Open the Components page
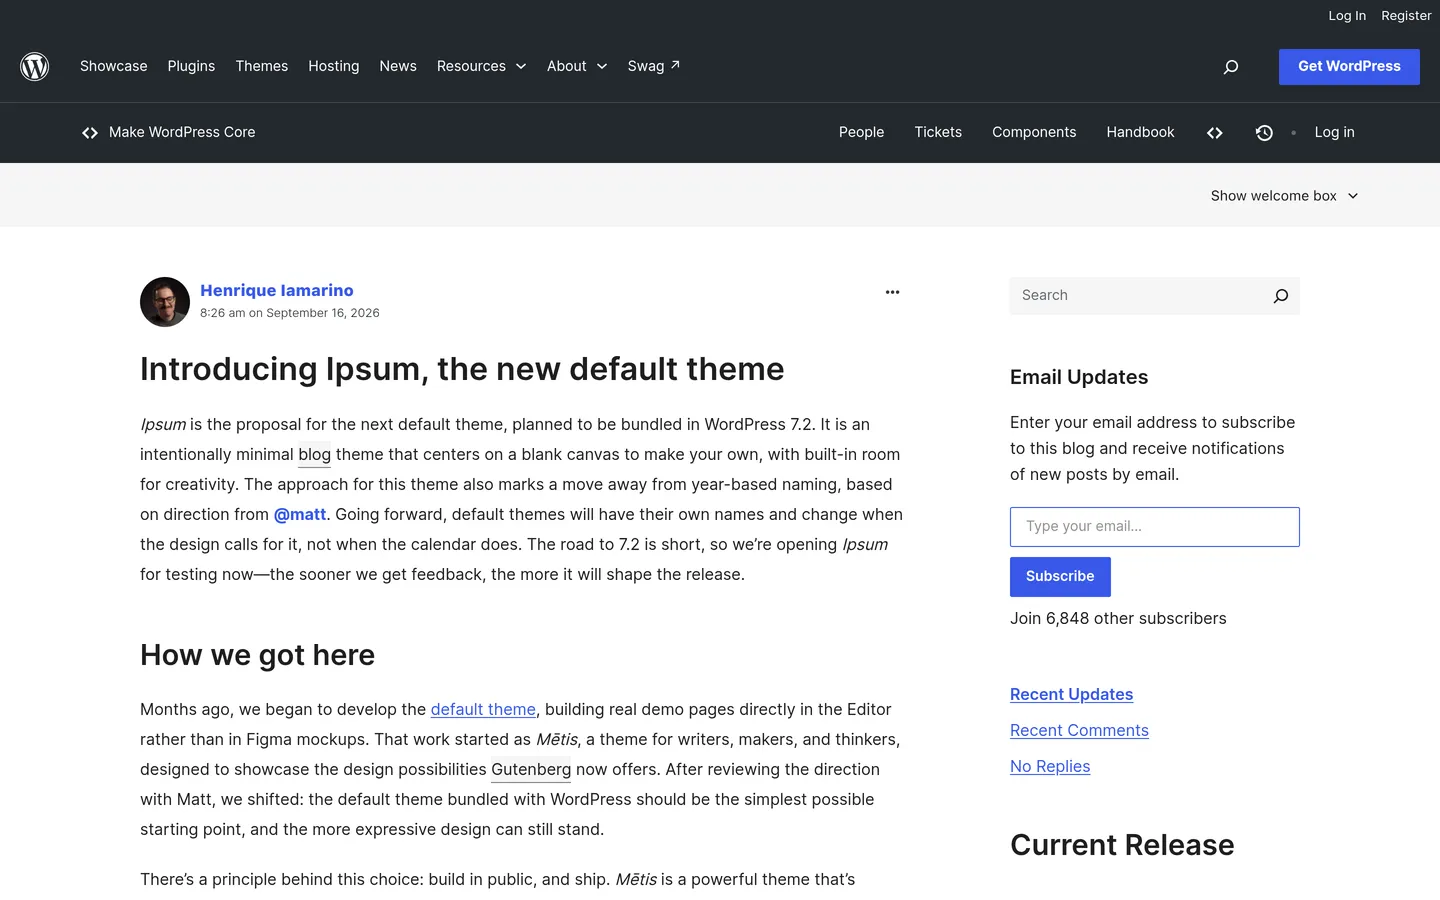 tap(1034, 133)
